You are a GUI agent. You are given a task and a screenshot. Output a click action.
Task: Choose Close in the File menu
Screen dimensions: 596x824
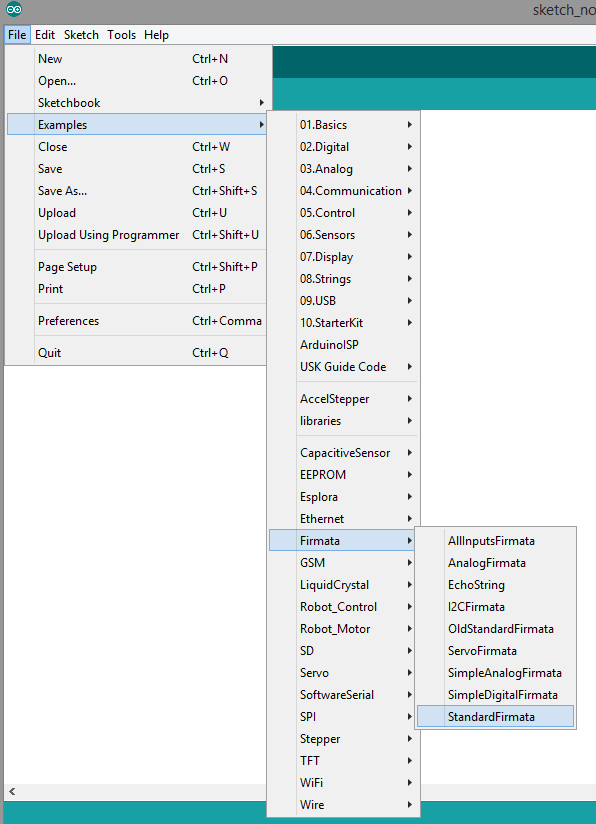[x=137, y=147]
